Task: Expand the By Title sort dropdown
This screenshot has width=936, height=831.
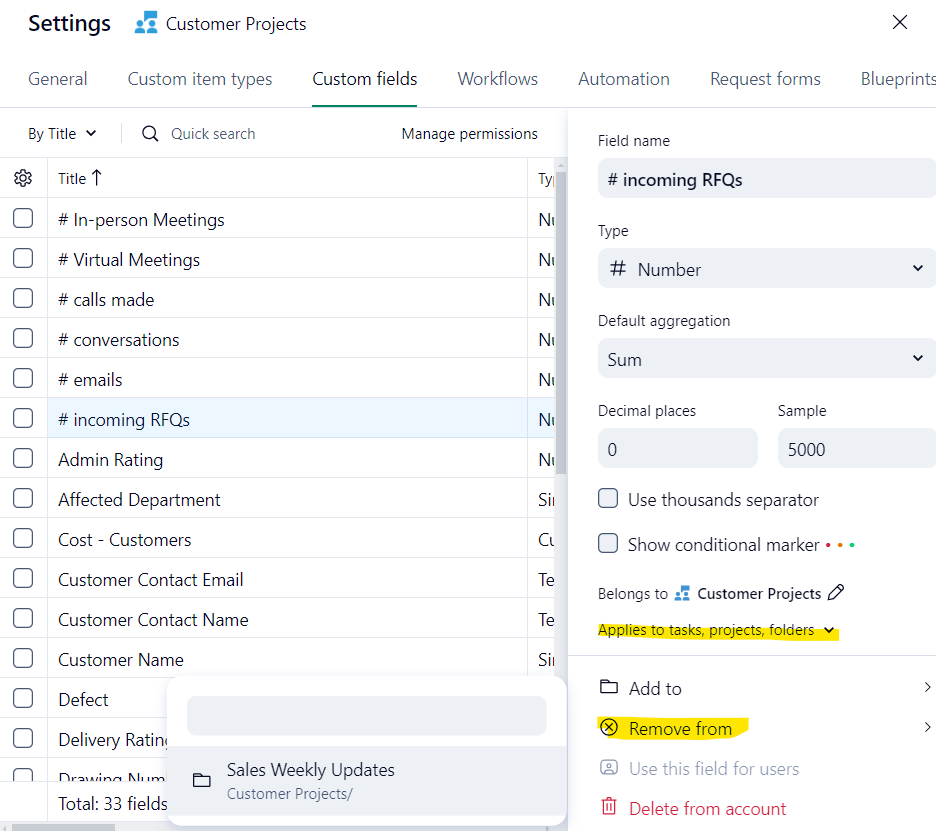Action: tap(62, 134)
